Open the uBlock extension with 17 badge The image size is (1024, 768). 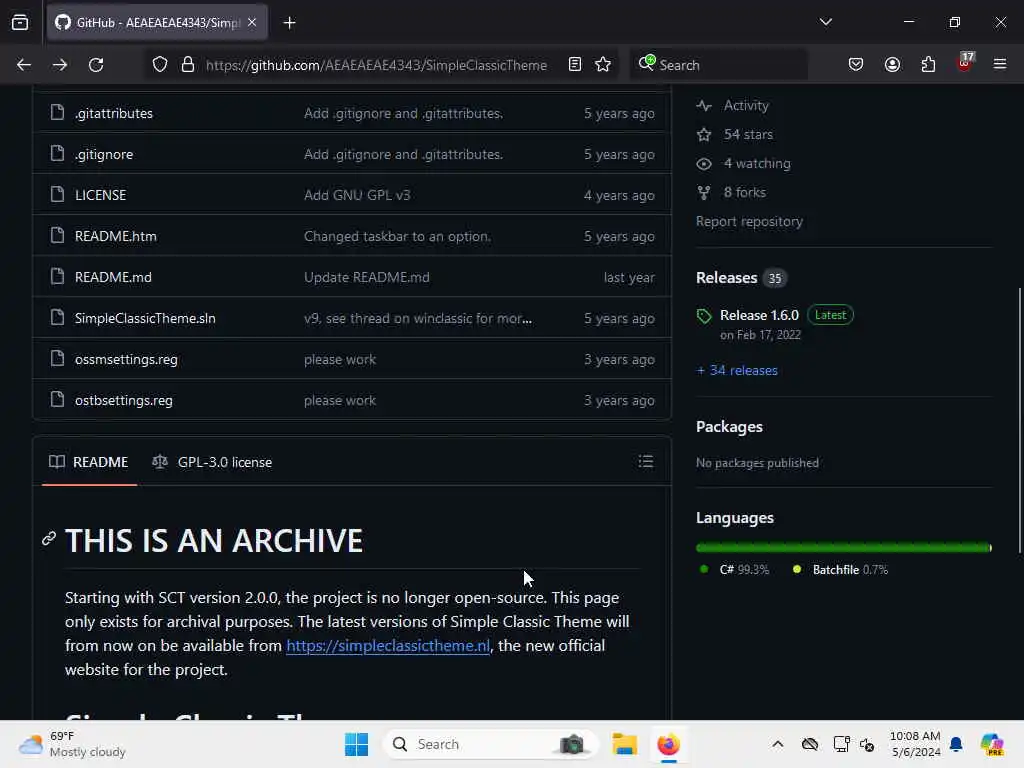point(965,63)
